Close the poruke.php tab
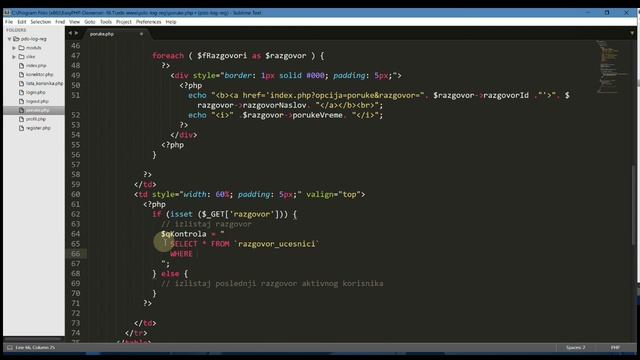The height and width of the screenshot is (360, 640). click(x=141, y=34)
